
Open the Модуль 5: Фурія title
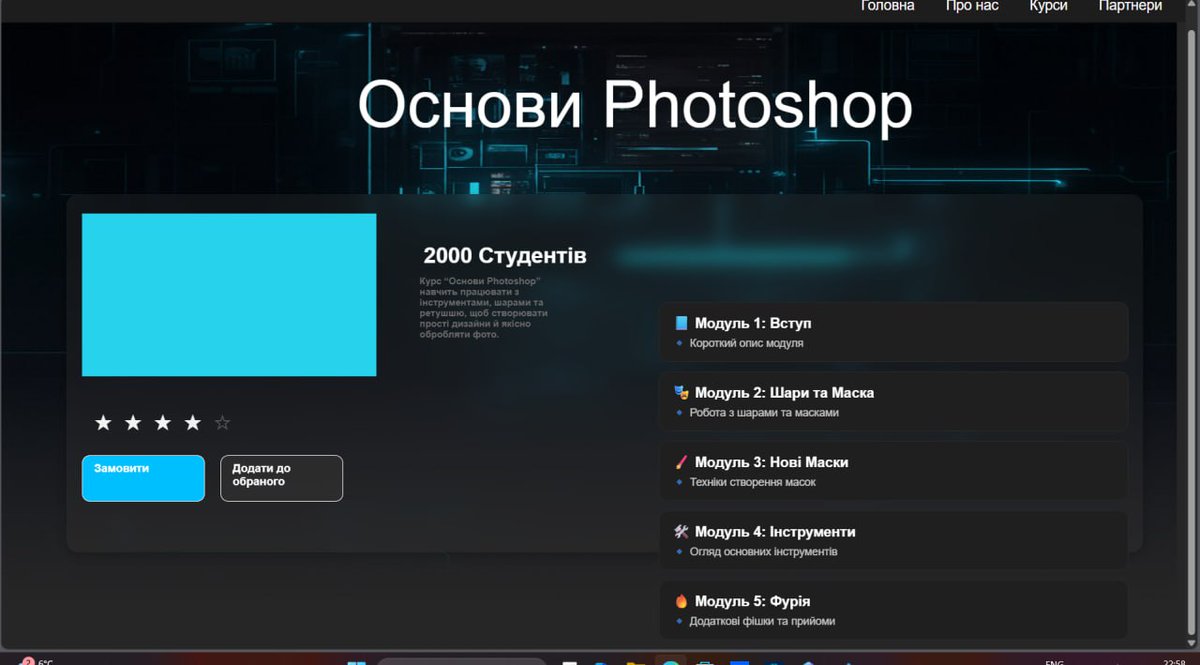tap(752, 601)
